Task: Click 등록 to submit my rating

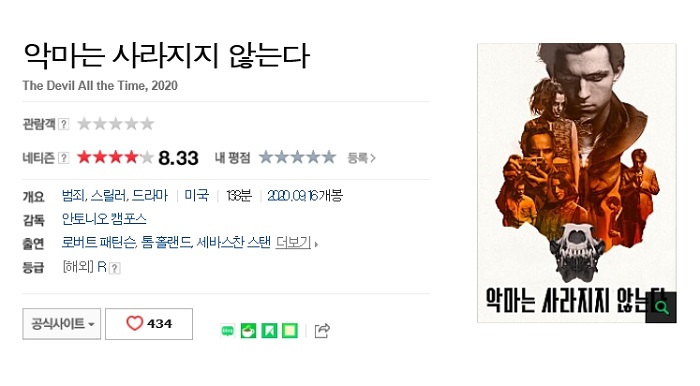Action: tap(362, 158)
